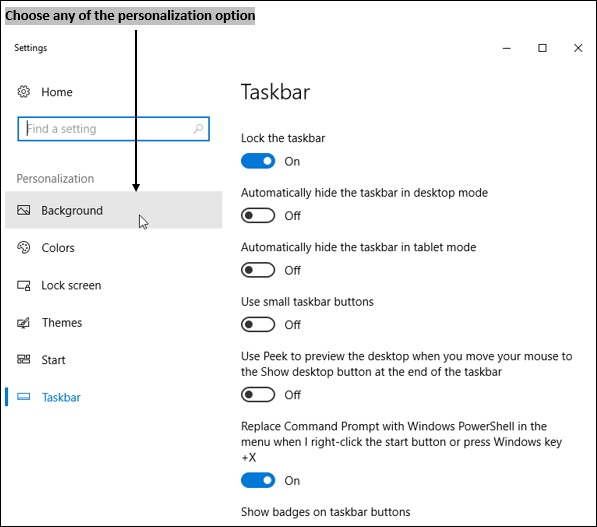Open the Colors personalization page
The width and height of the screenshot is (597, 527).
pyautogui.click(x=113, y=248)
